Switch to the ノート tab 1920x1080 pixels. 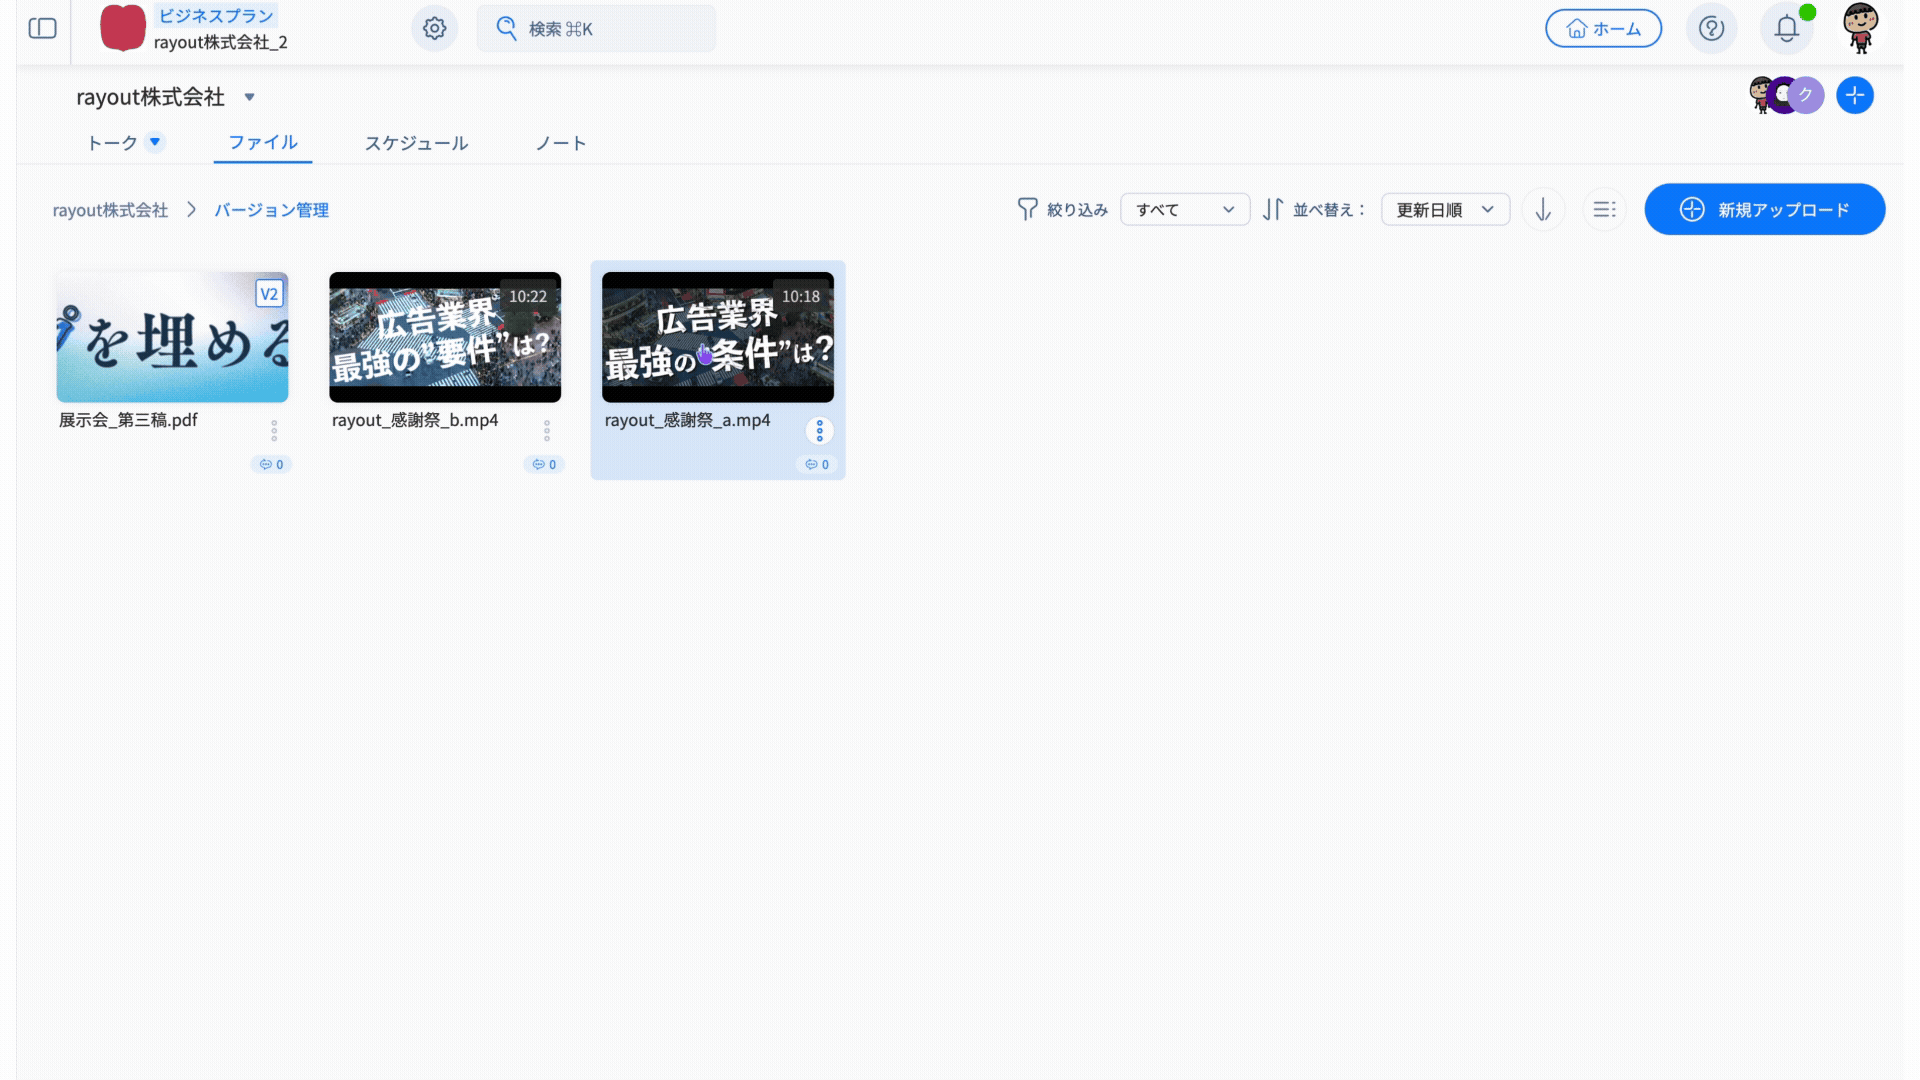coord(560,143)
